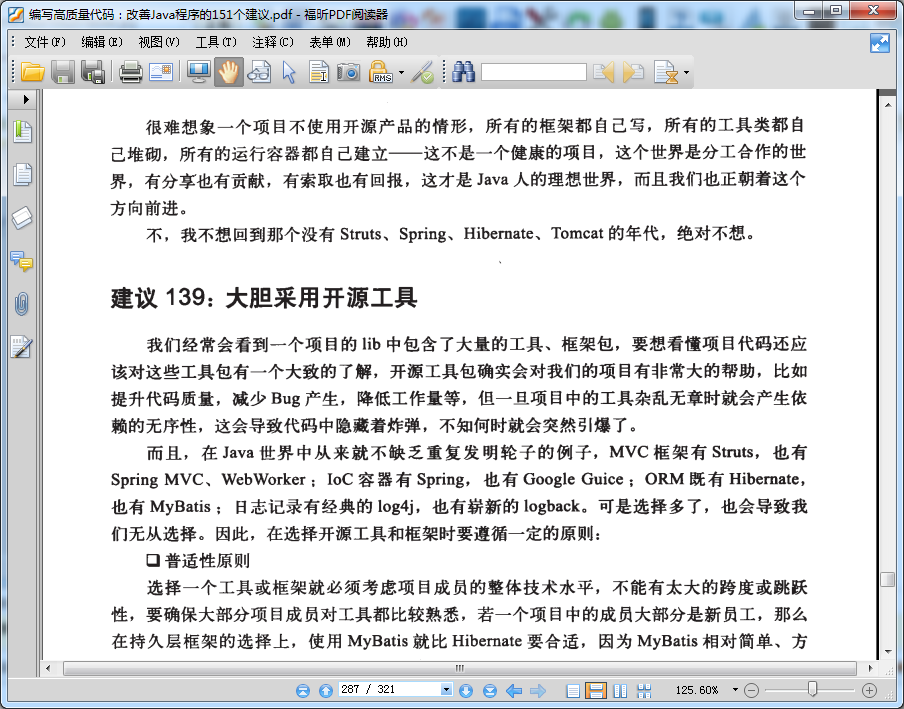
Task: Click the vertical scrollbar down arrow
Action: (888, 652)
